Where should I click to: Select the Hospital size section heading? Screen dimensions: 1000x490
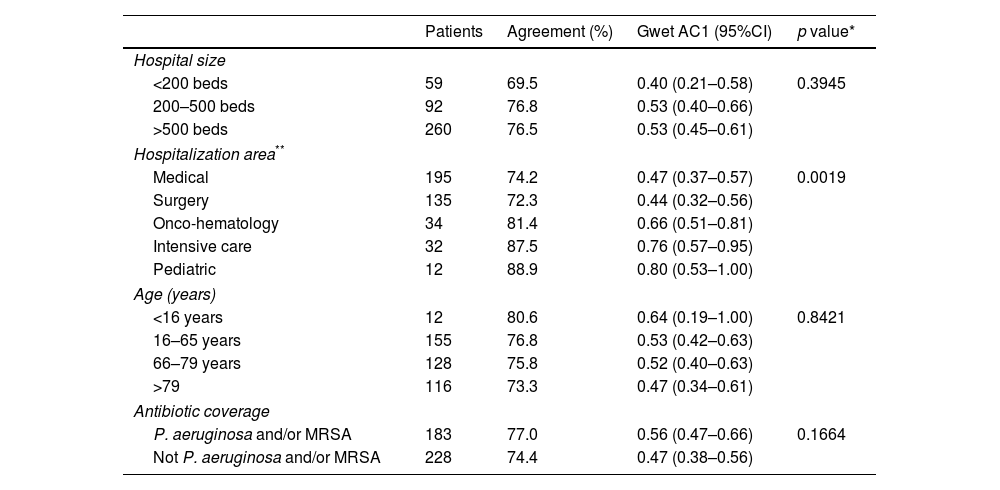[180, 61]
